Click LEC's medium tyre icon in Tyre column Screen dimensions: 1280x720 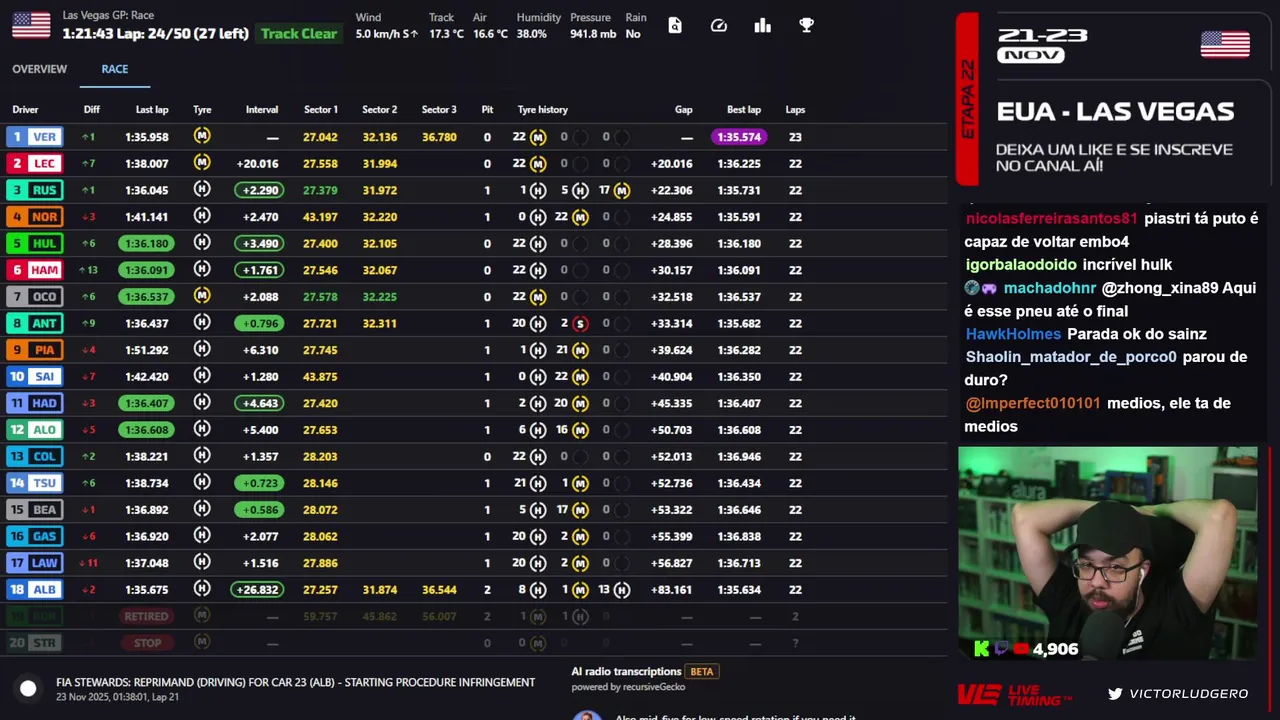[x=202, y=163]
